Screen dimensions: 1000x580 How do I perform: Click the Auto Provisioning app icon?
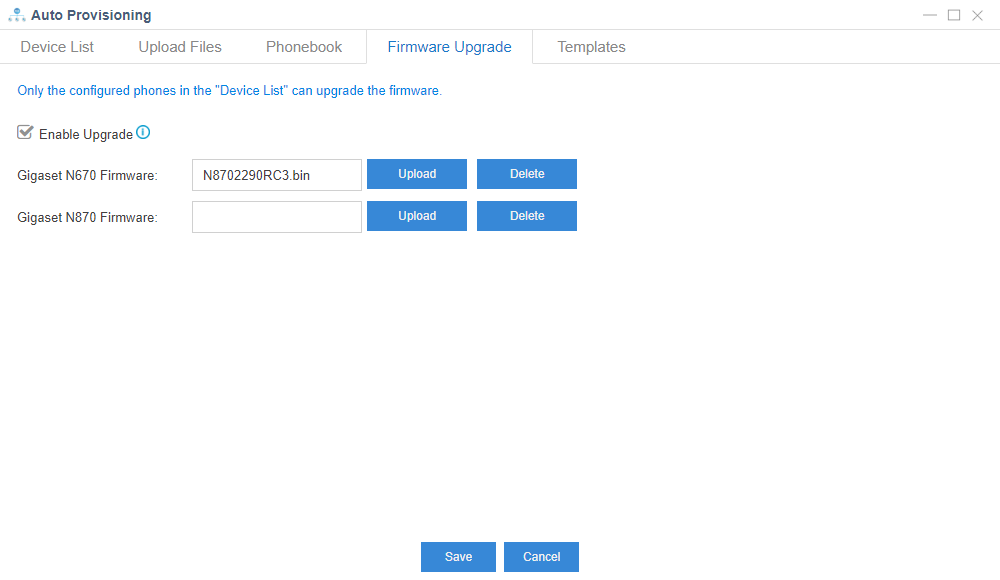click(x=17, y=15)
